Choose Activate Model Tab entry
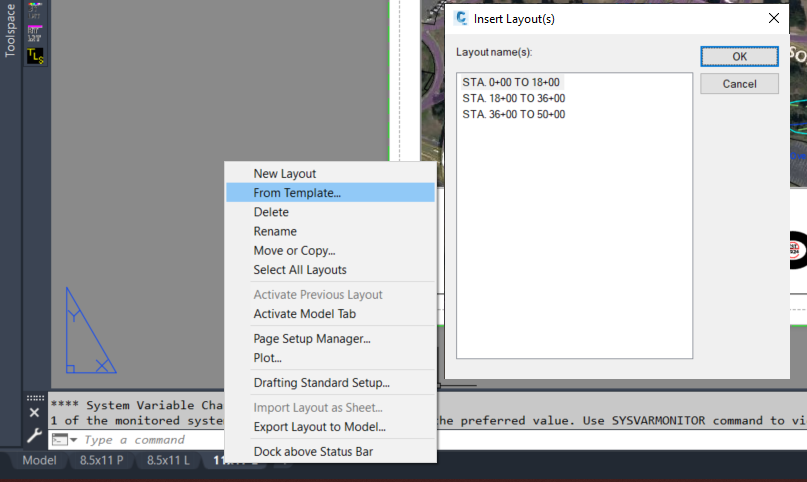The image size is (807, 482). (x=330, y=314)
